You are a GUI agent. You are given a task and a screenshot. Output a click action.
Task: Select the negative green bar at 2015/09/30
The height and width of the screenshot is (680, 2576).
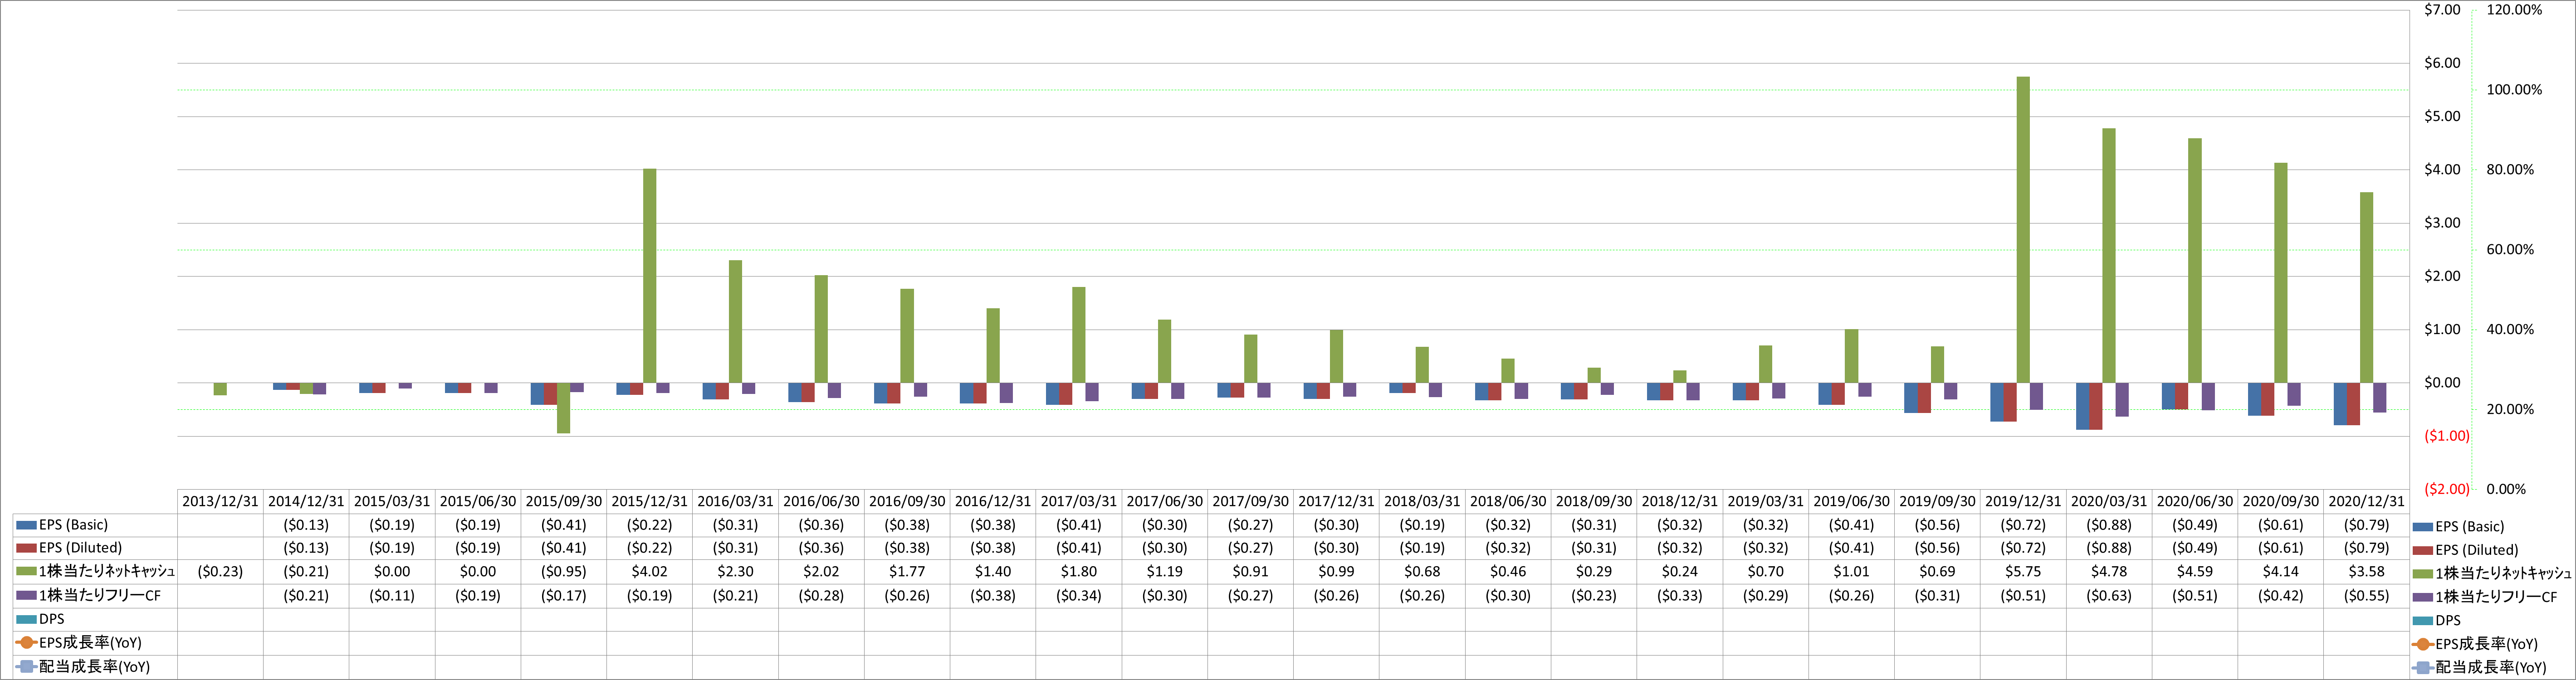coord(564,408)
